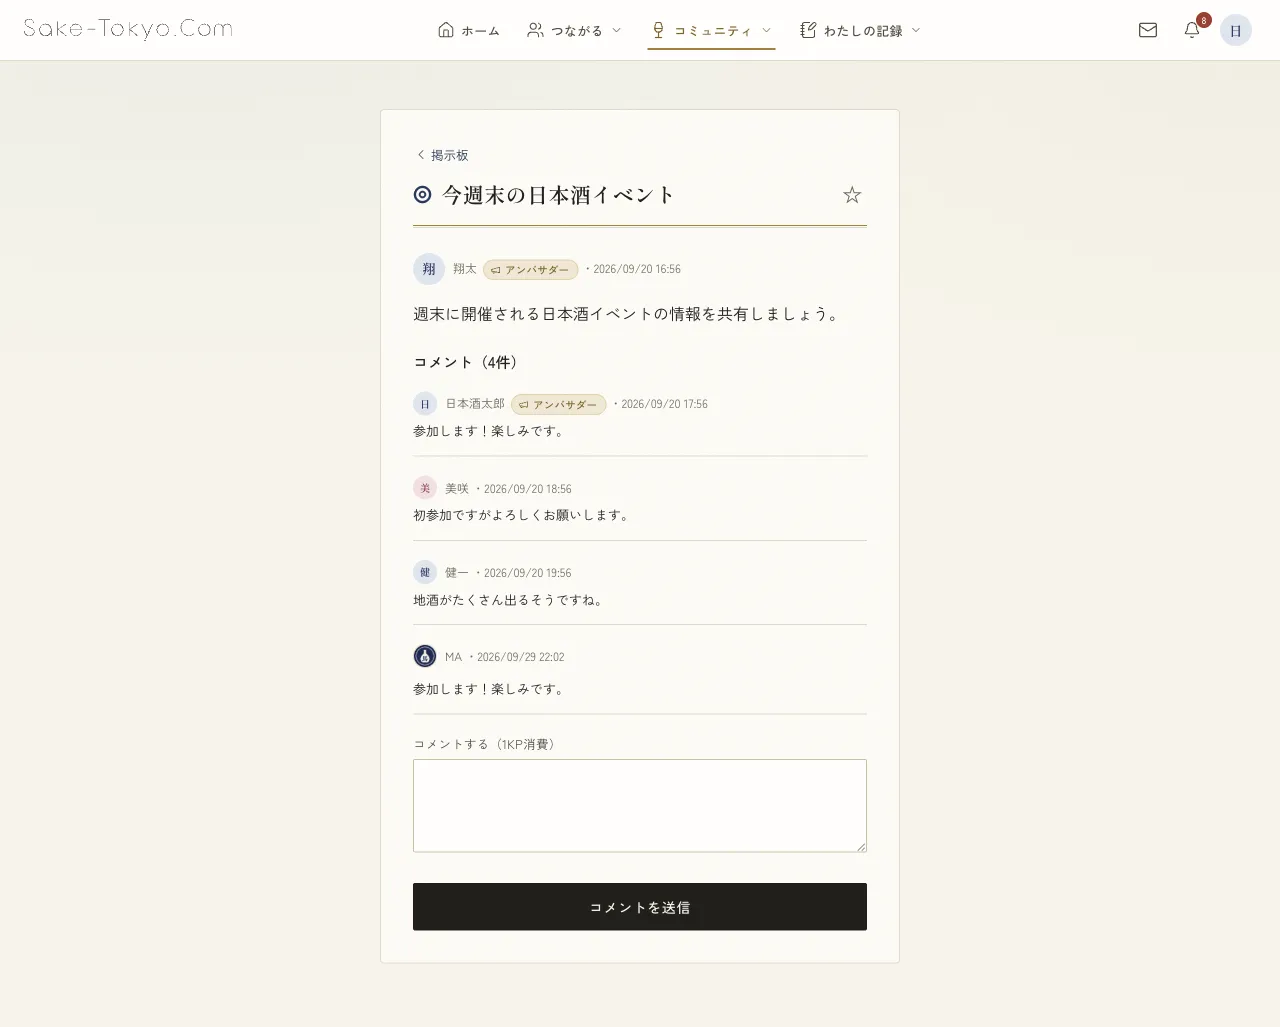Click the home icon next to ホーム

(x=446, y=30)
